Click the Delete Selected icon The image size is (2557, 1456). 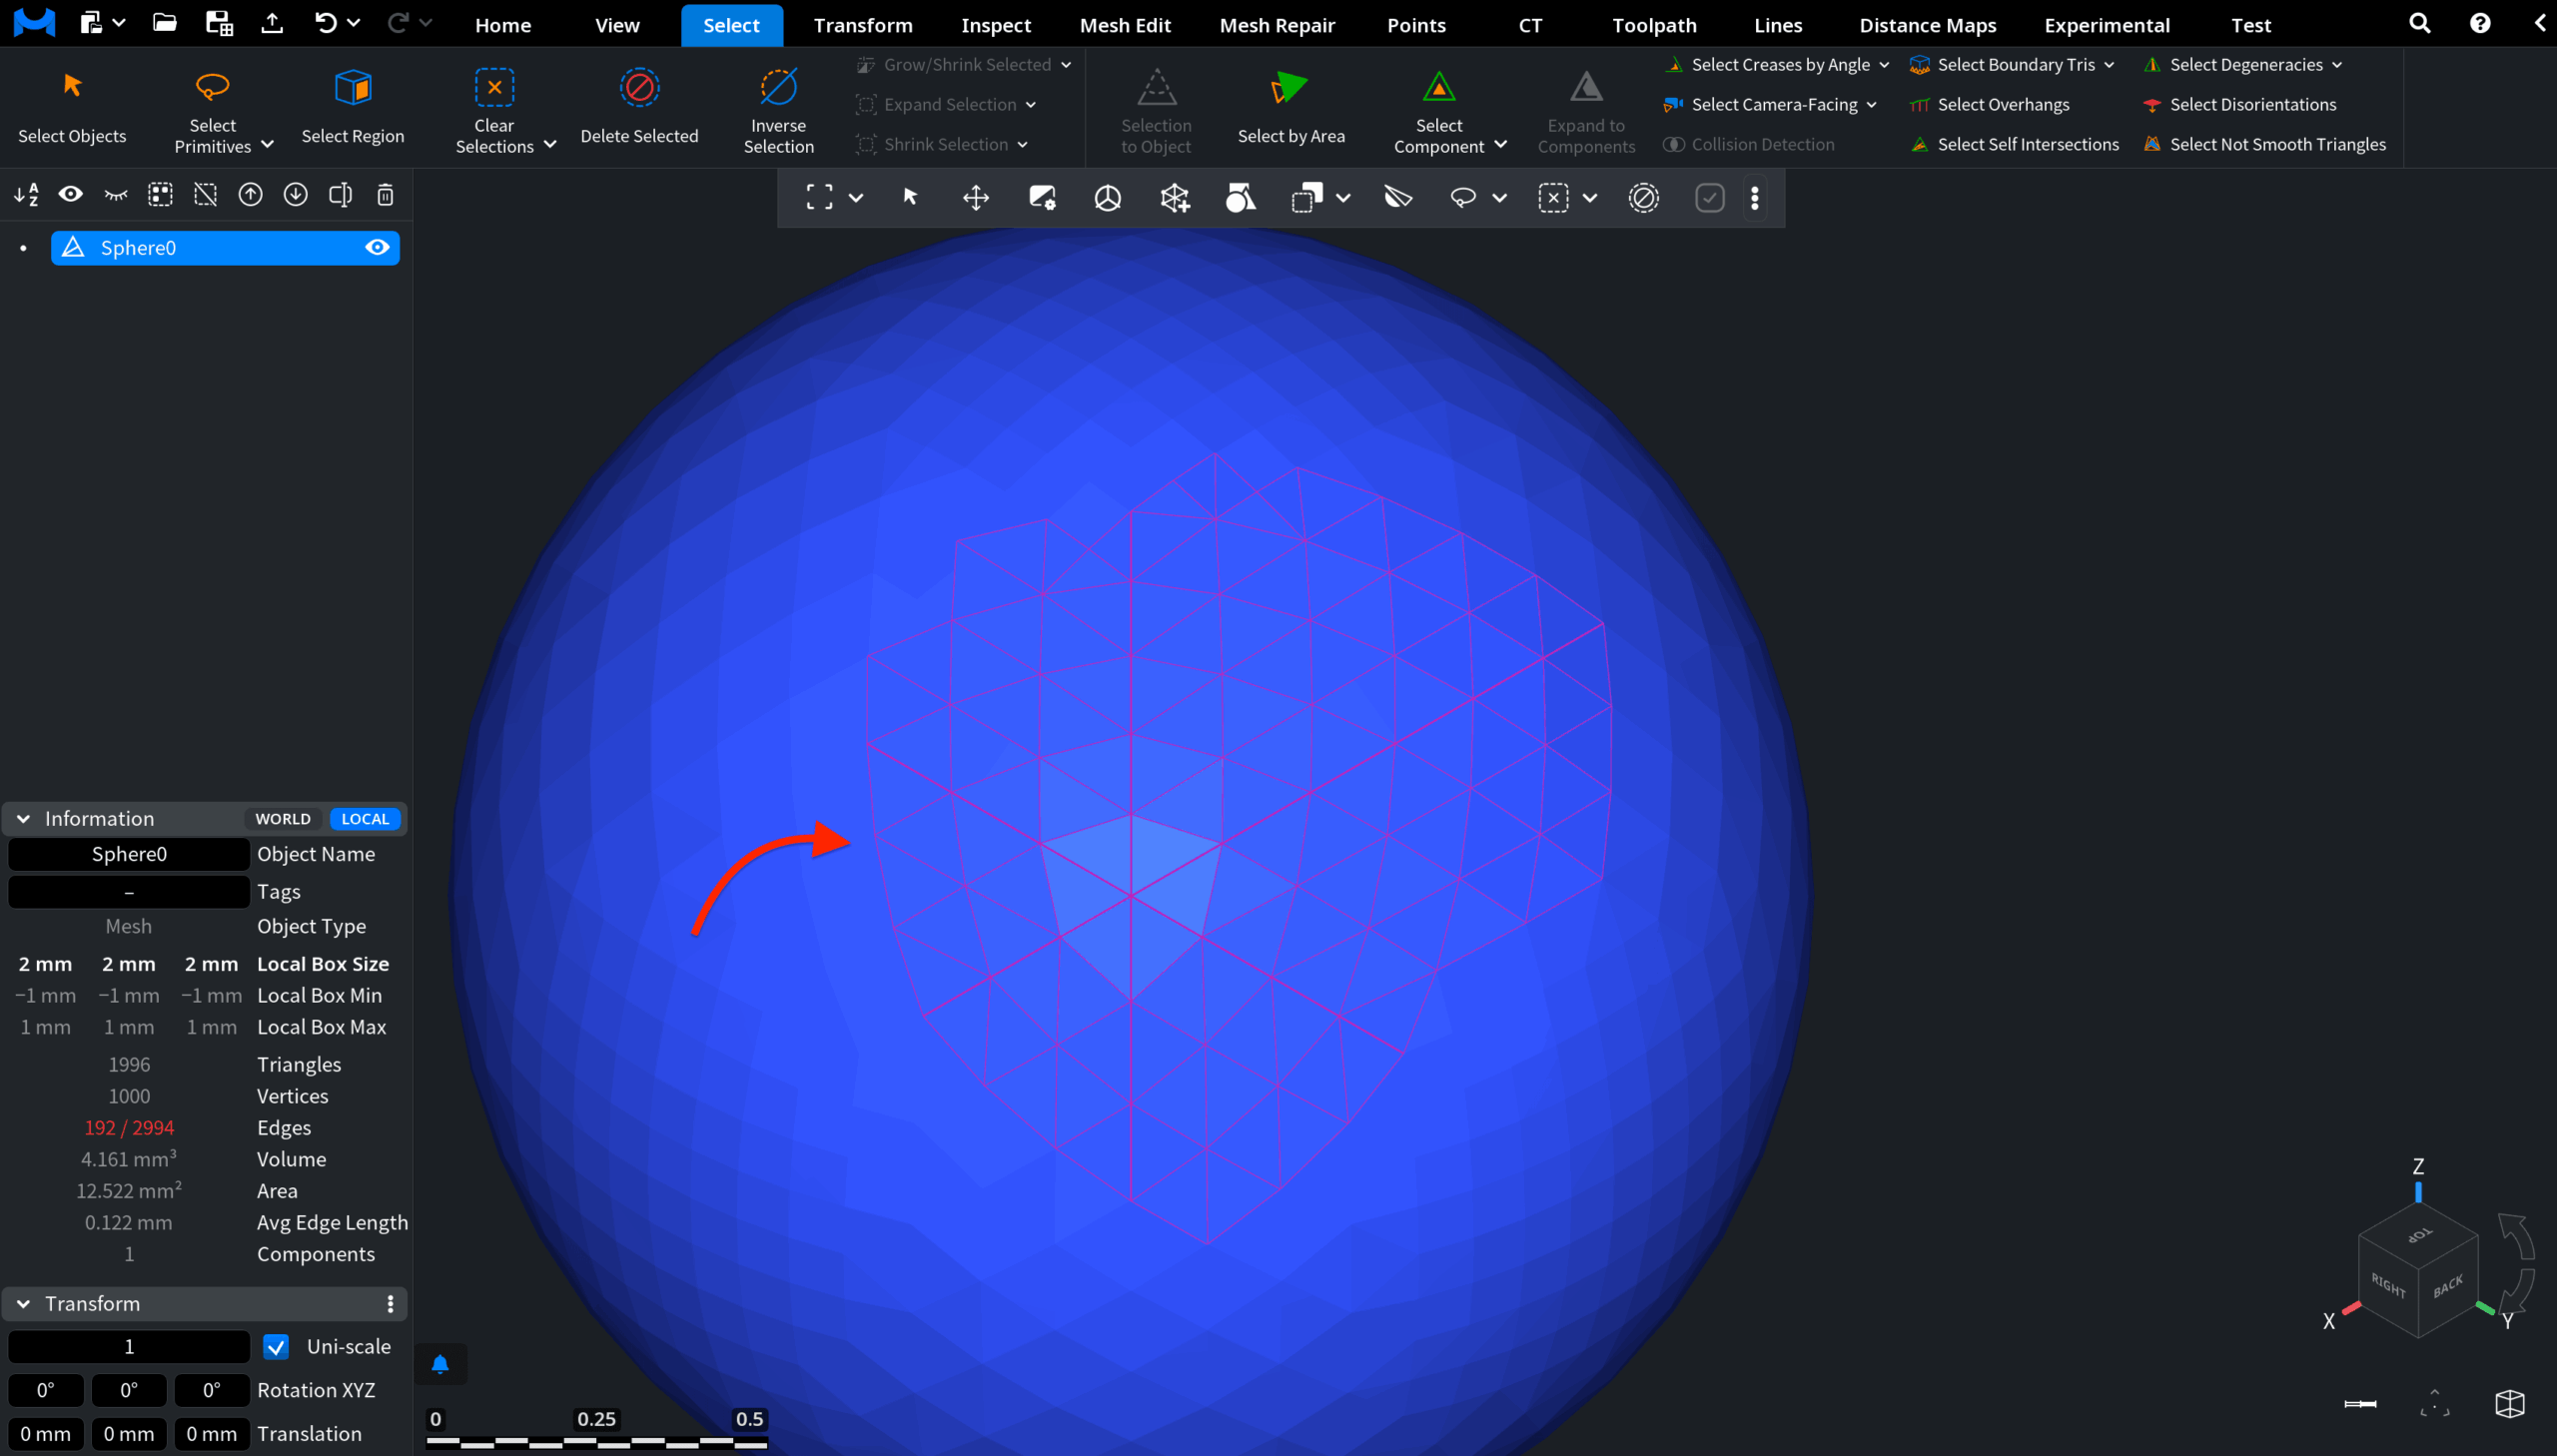(x=639, y=88)
